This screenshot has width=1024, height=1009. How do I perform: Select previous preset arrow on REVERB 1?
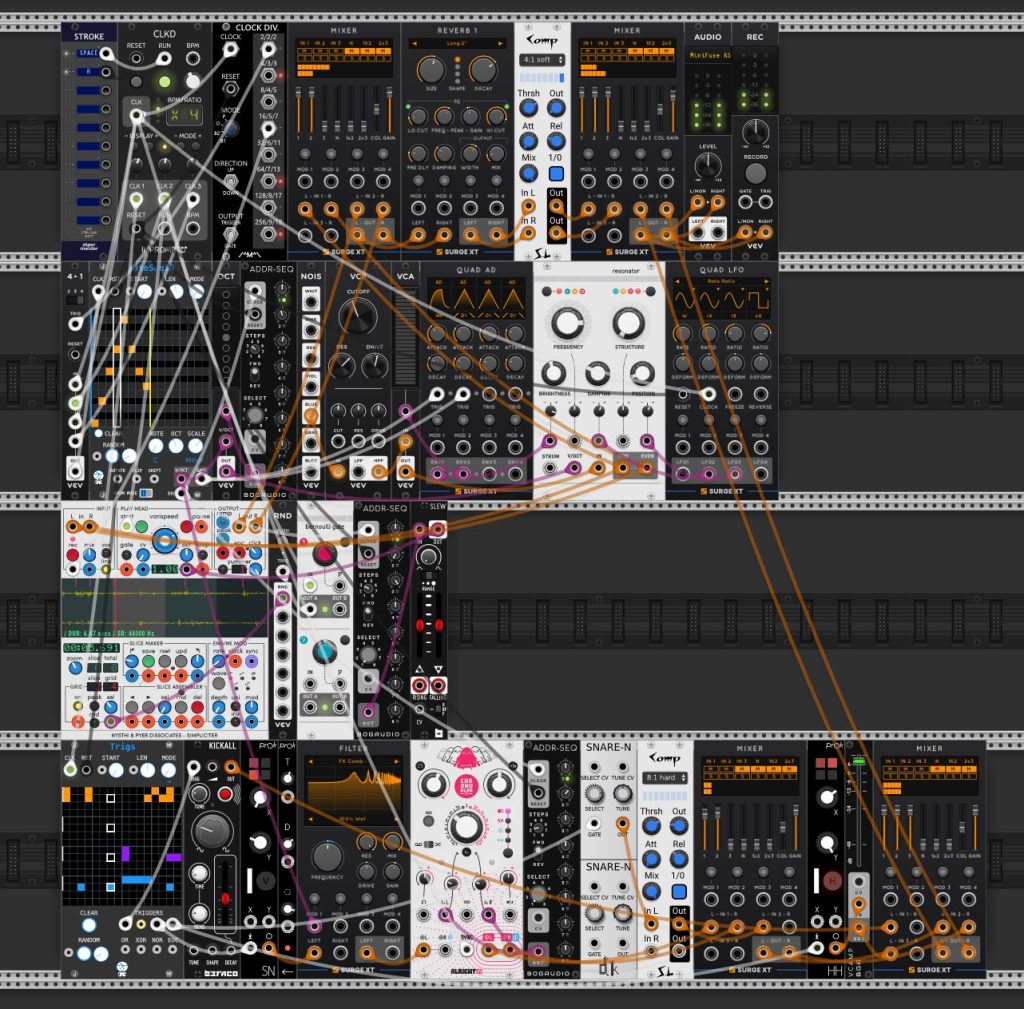pos(413,44)
